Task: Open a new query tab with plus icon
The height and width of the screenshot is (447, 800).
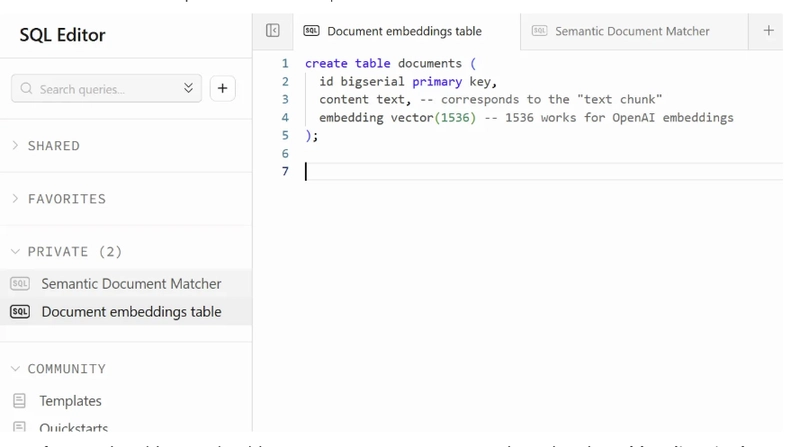Action: 768,31
